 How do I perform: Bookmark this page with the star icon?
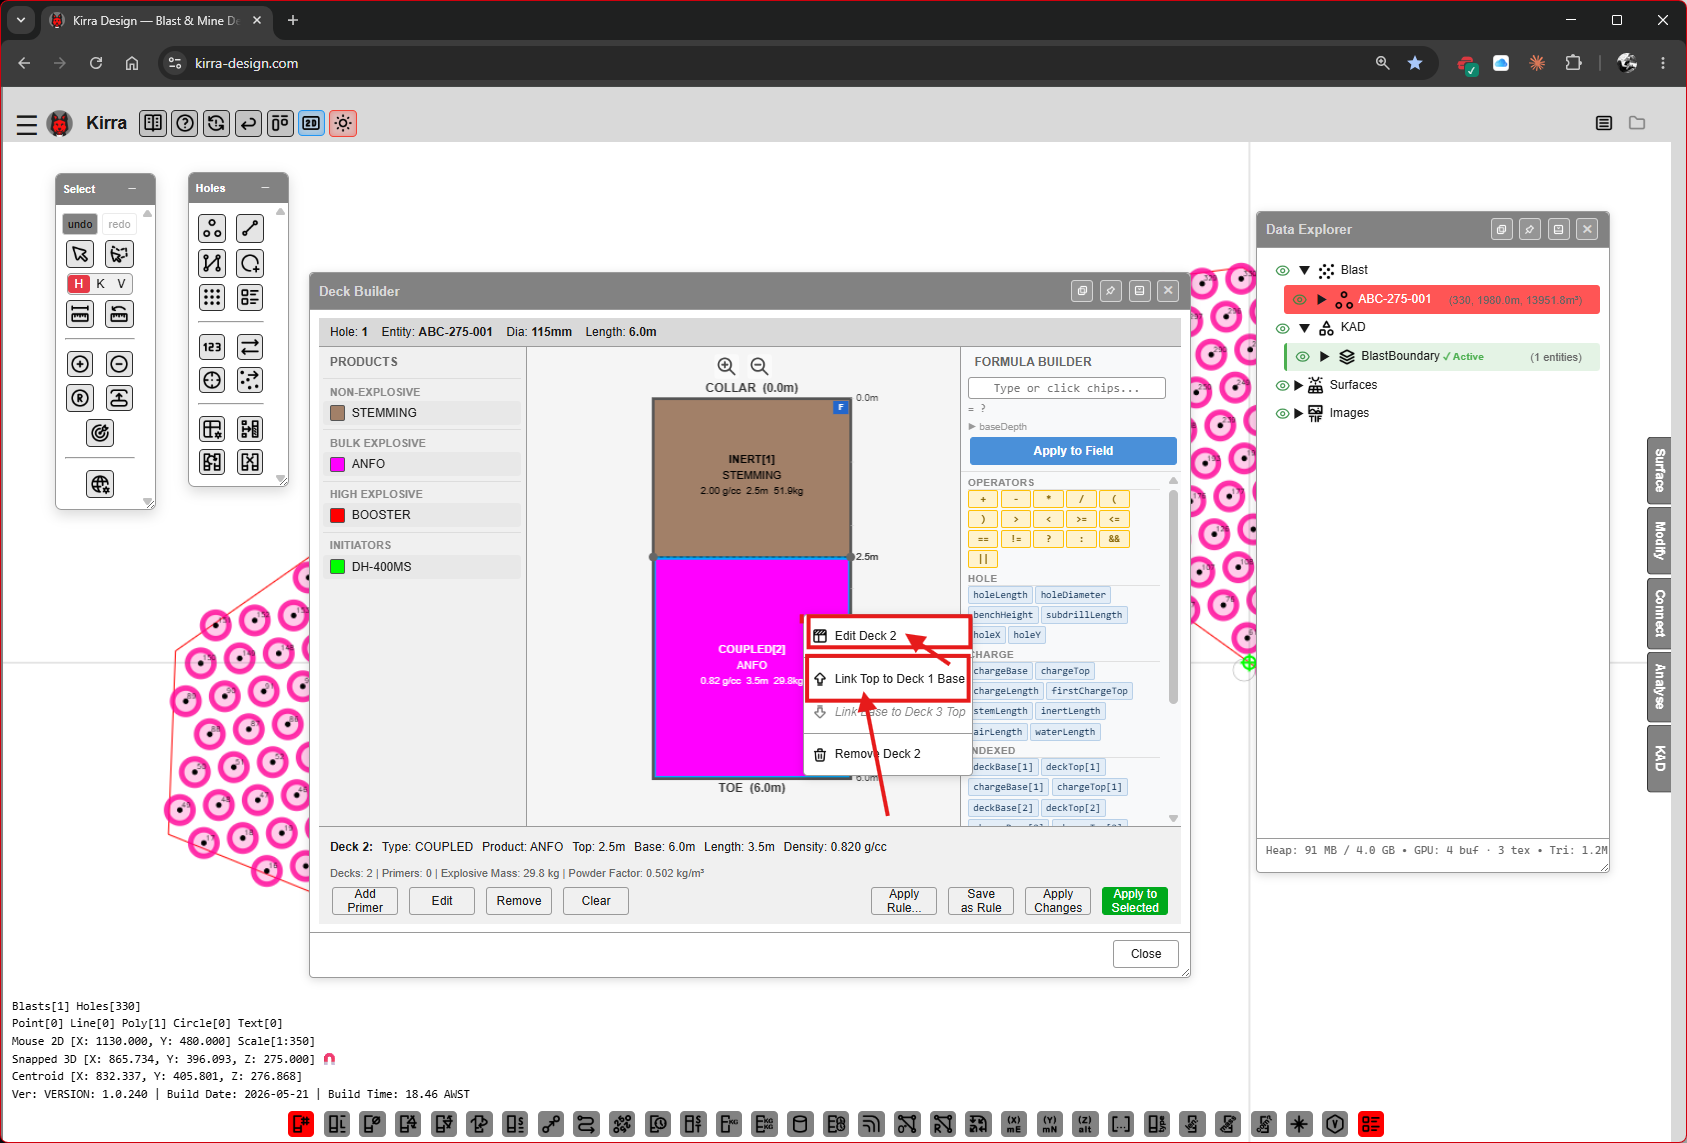tap(1415, 63)
